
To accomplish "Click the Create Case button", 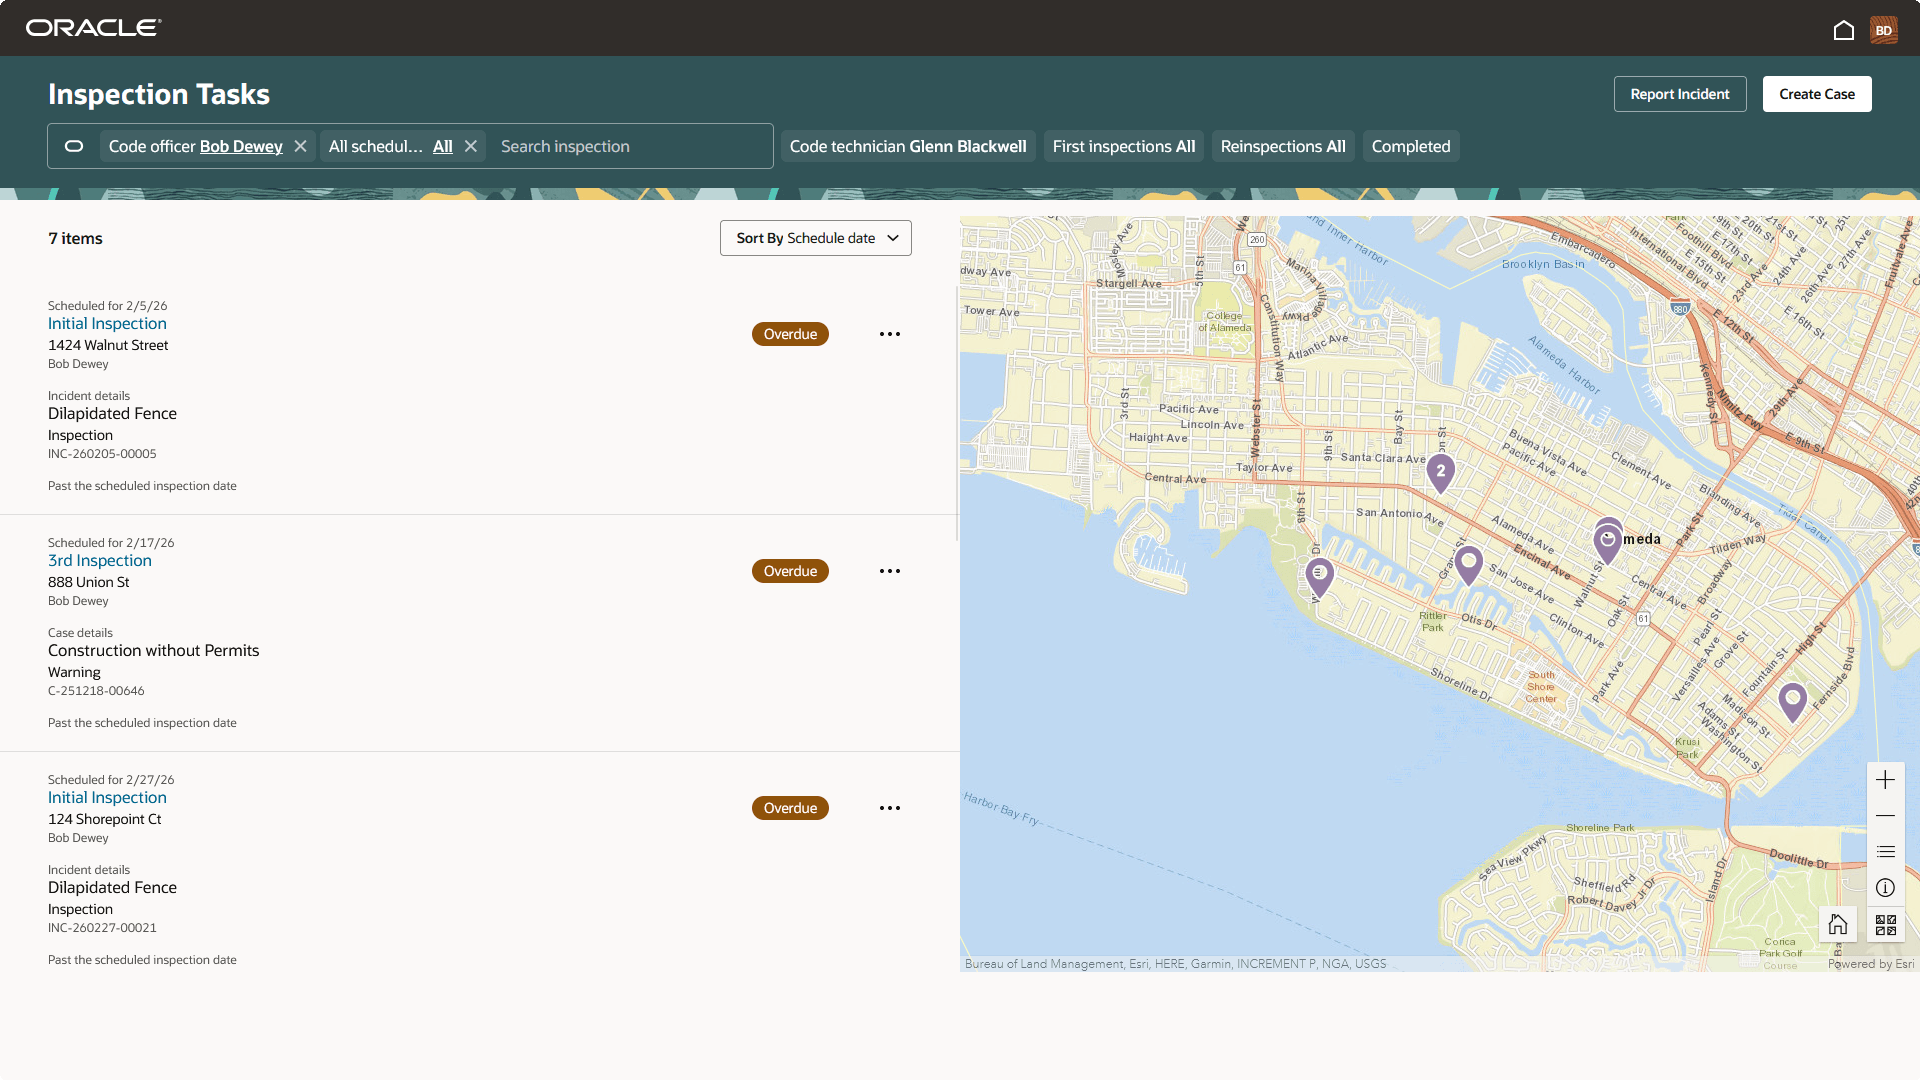I will (x=1816, y=93).
